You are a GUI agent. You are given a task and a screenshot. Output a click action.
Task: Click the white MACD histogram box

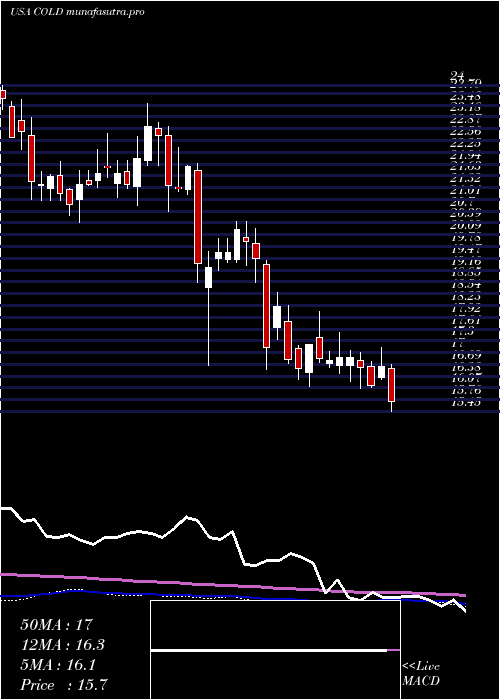[275, 650]
